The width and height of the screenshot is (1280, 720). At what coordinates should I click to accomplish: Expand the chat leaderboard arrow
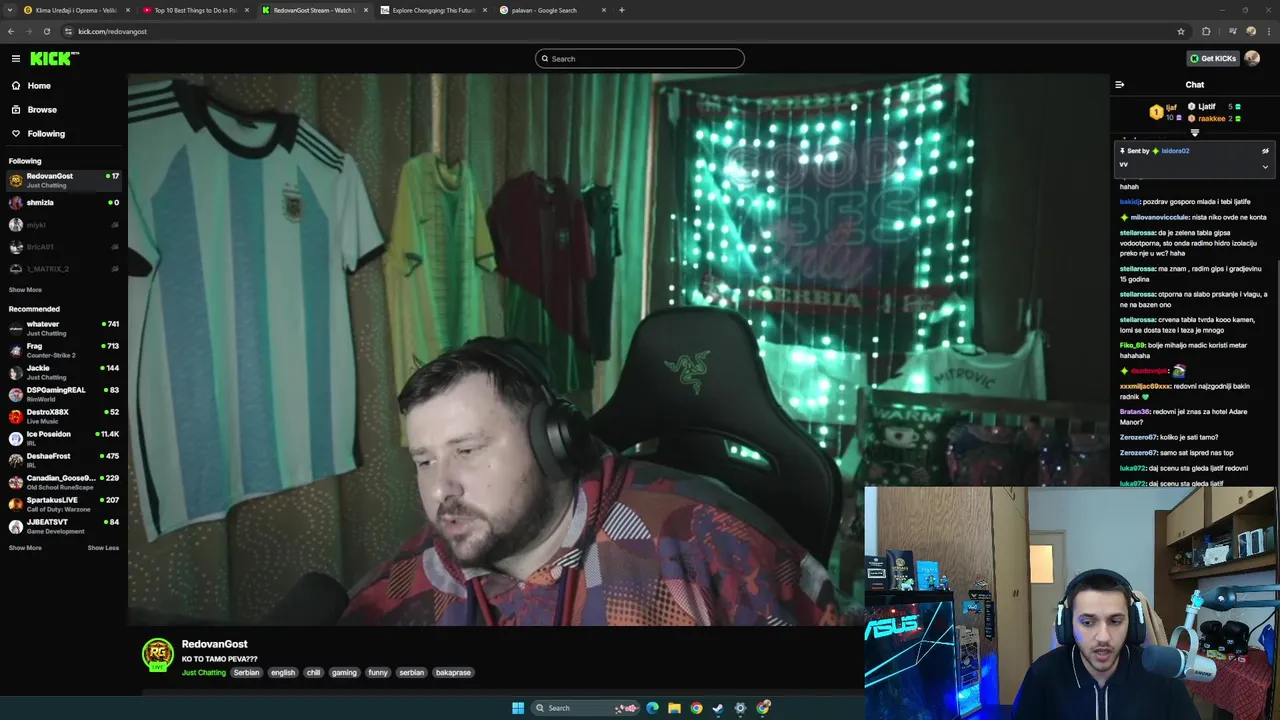1195,132
